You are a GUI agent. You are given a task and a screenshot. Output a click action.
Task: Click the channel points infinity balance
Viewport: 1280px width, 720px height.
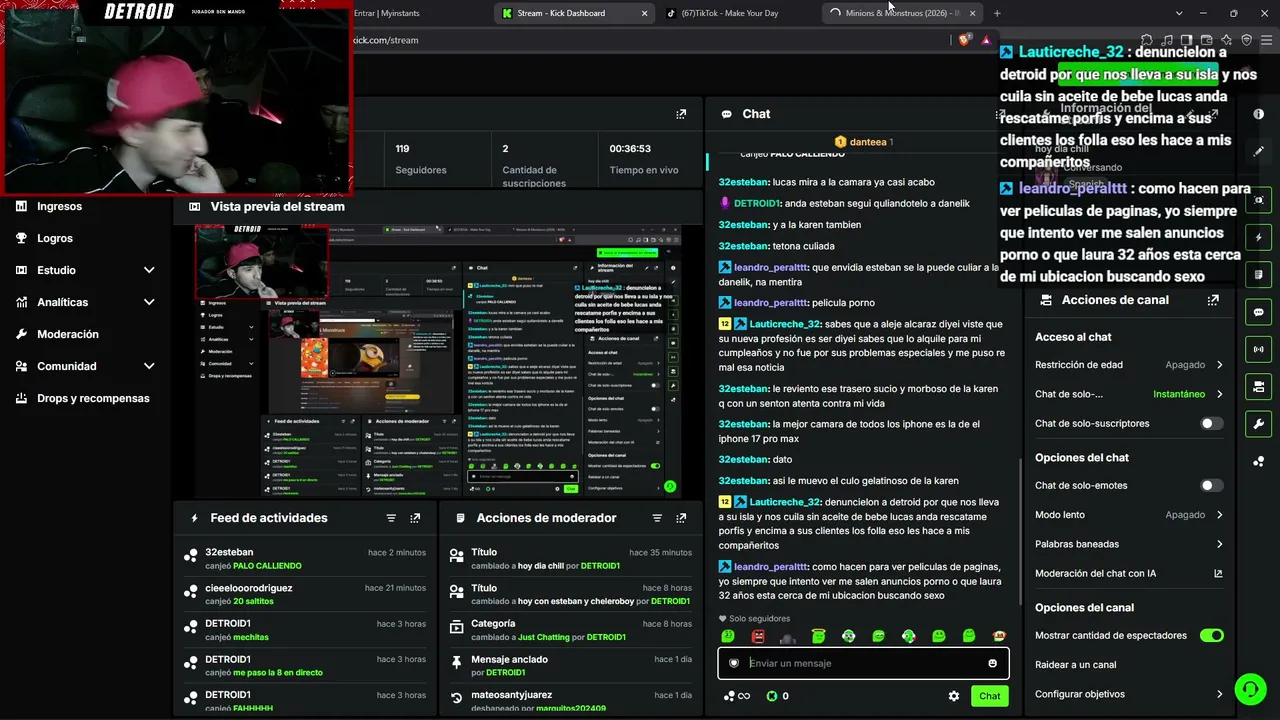pyautogui.click(x=737, y=696)
